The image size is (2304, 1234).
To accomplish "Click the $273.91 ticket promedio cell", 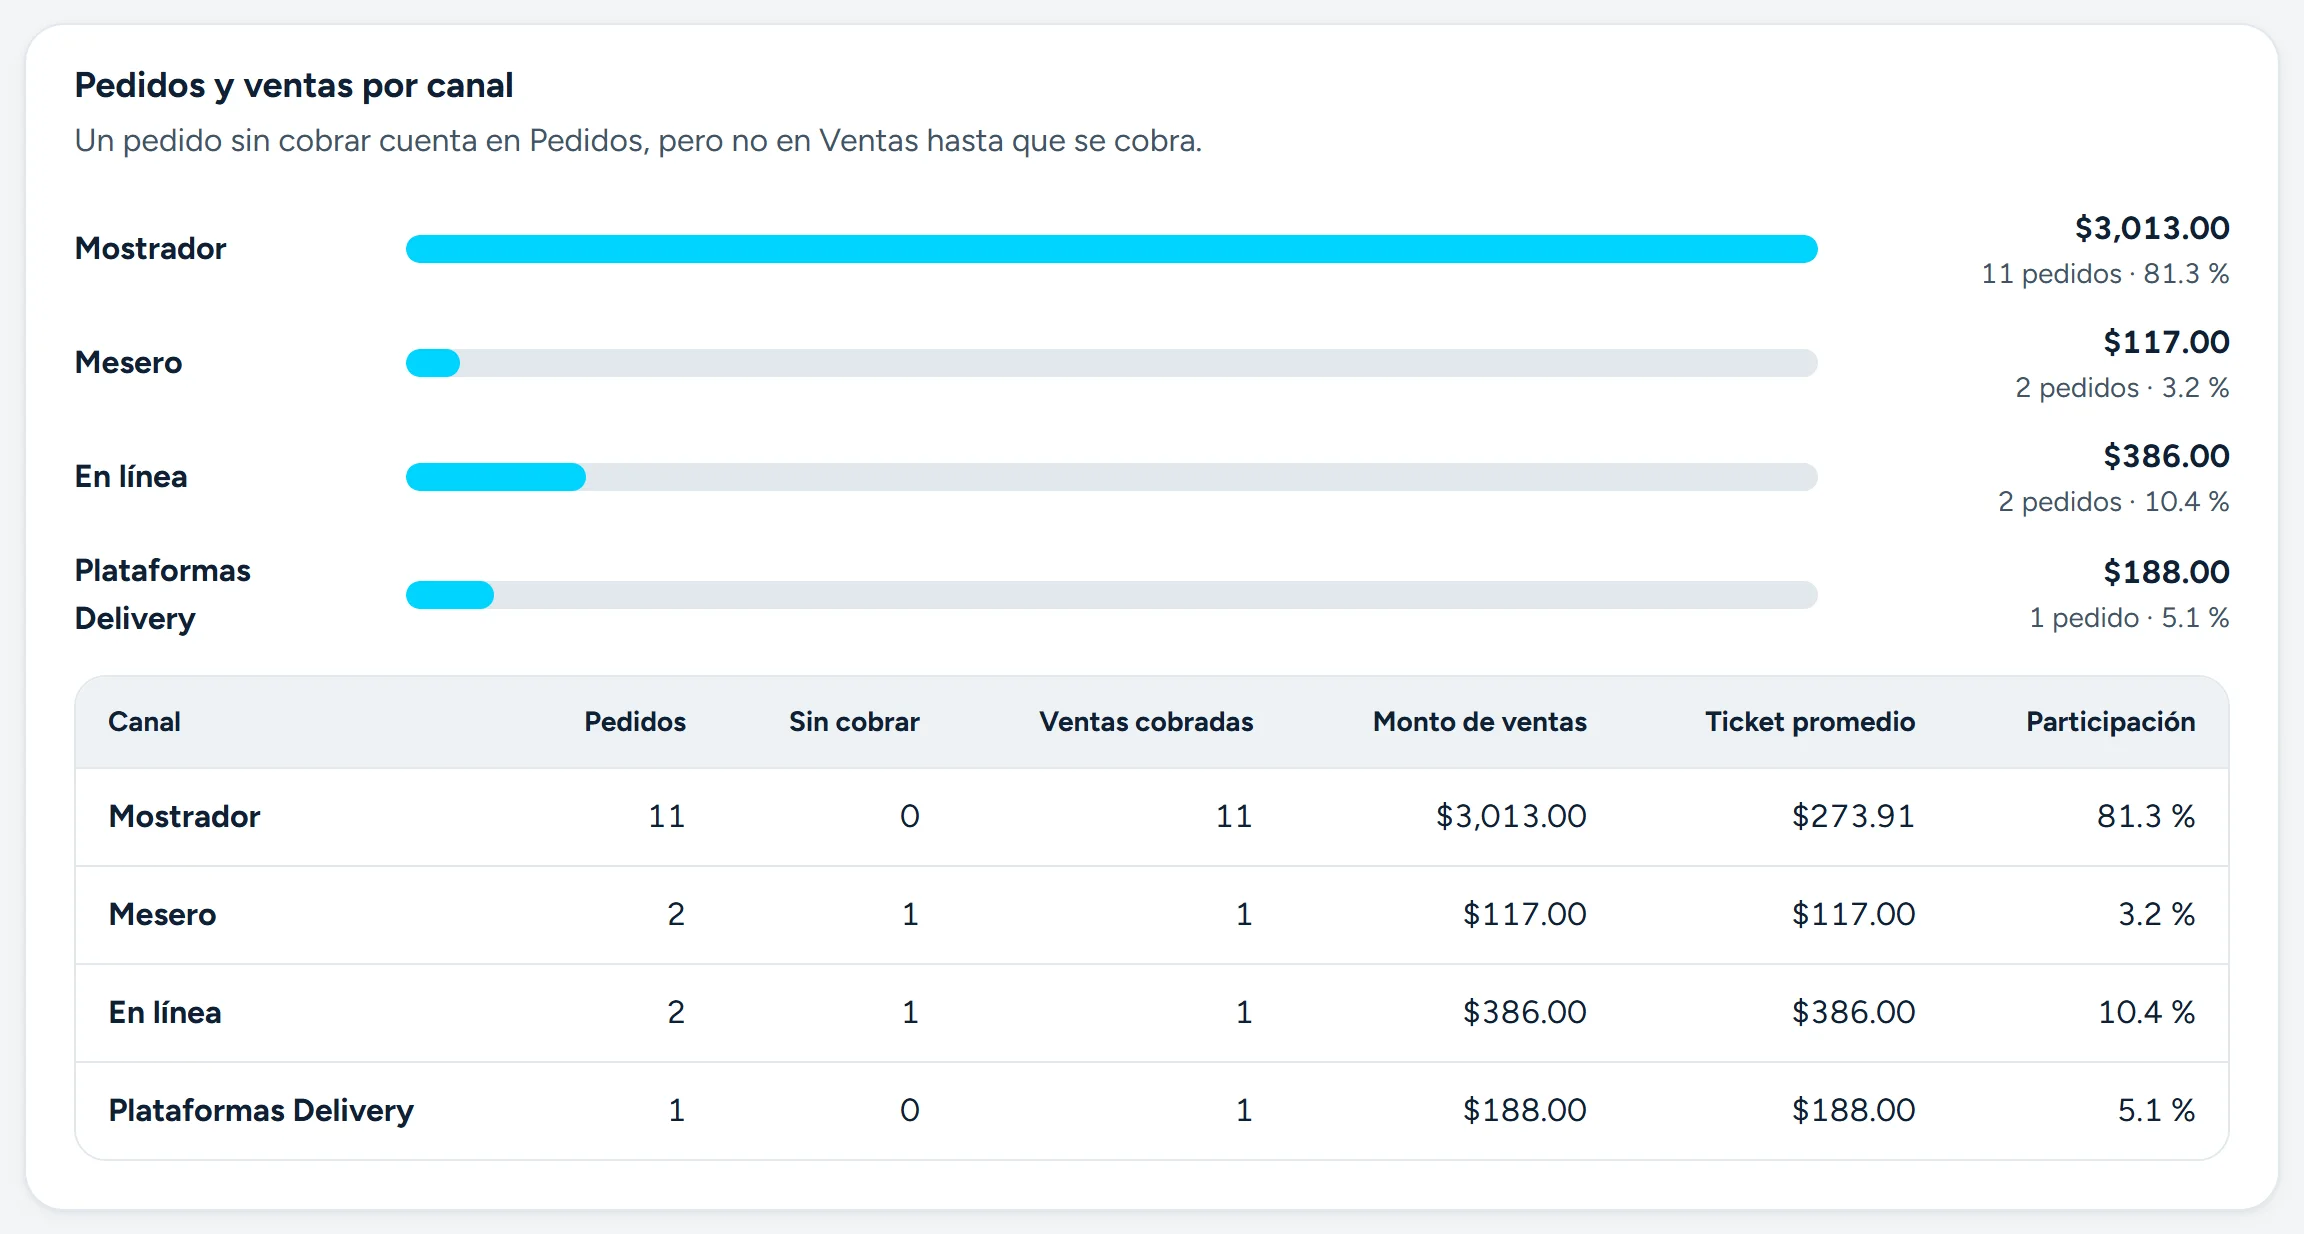I will pyautogui.click(x=1853, y=817).
